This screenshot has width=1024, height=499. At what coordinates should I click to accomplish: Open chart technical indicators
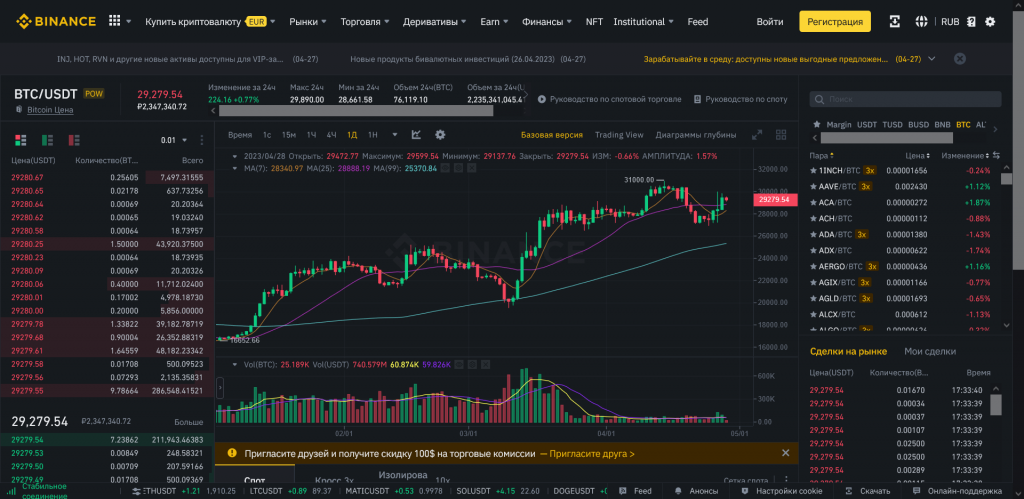tap(416, 134)
